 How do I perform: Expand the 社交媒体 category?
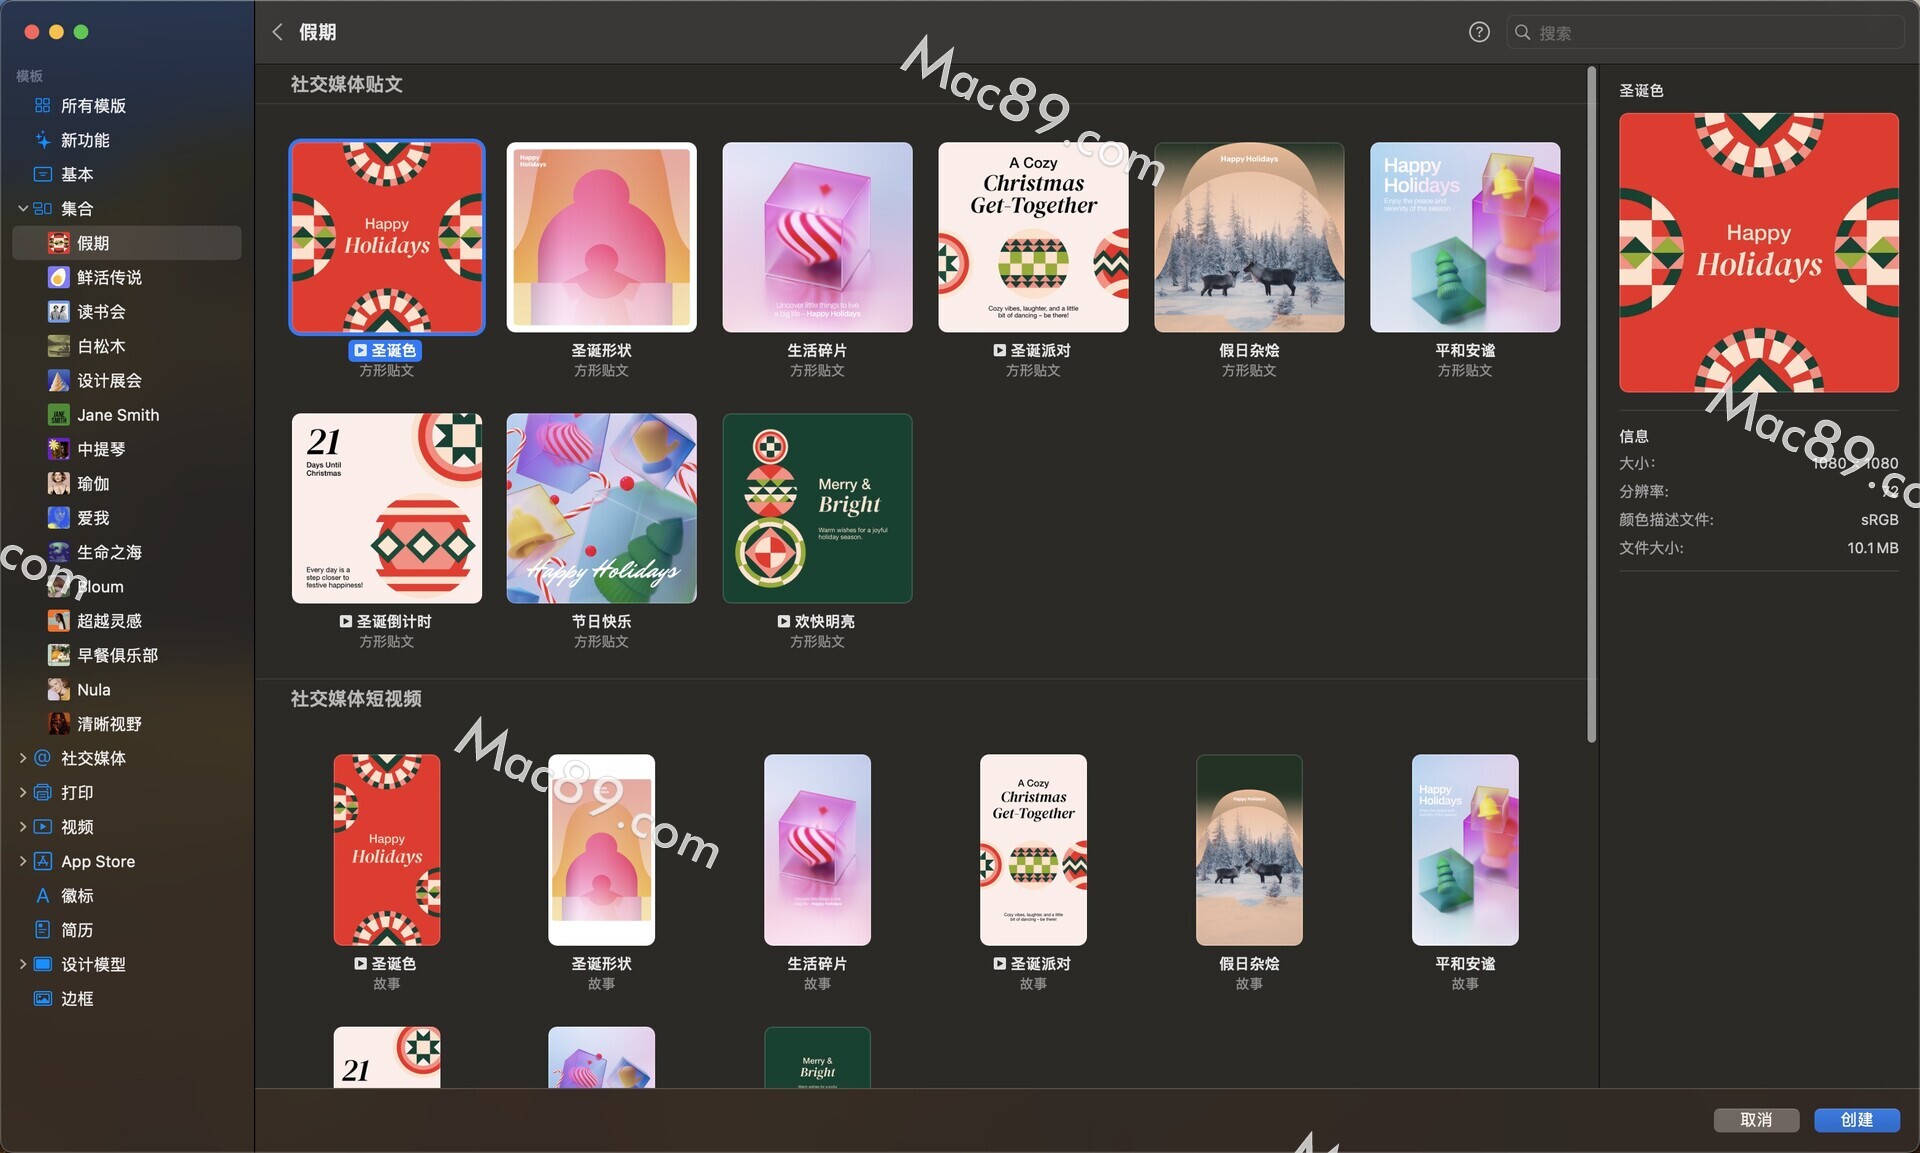[22, 758]
